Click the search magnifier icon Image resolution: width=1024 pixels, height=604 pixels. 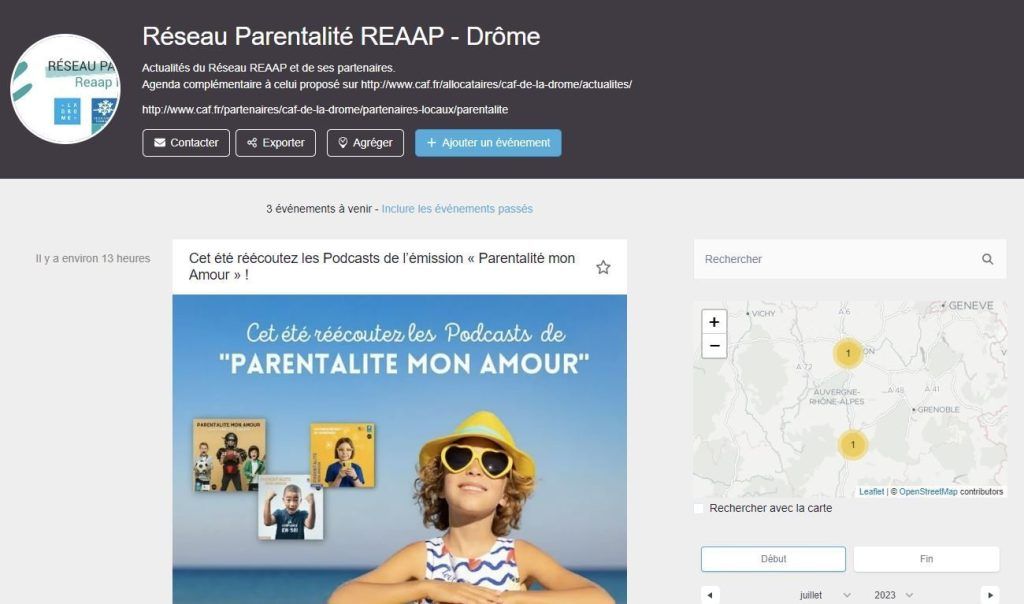987,259
